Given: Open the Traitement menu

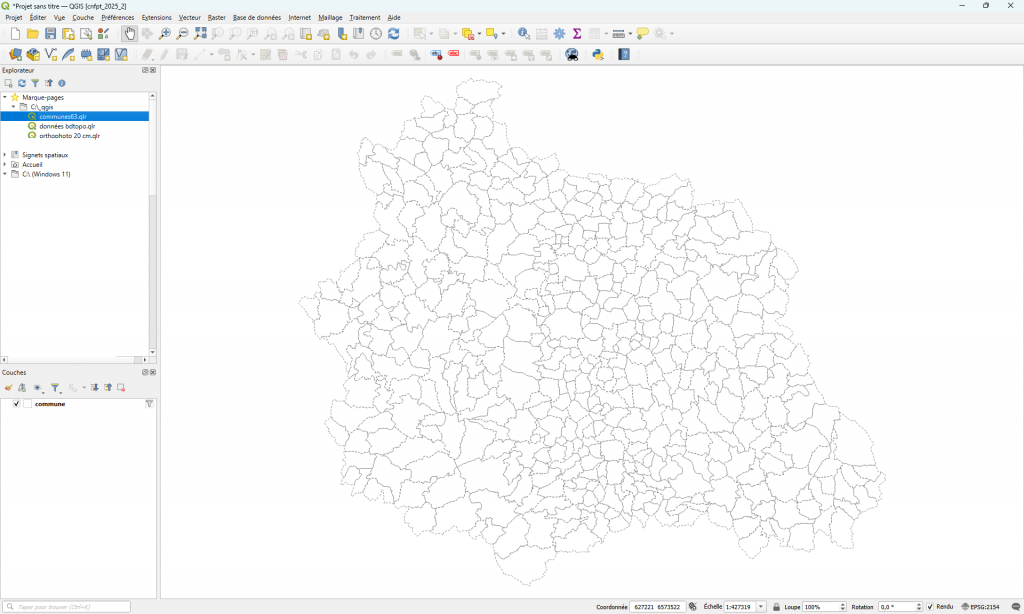Looking at the screenshot, I should (x=364, y=18).
